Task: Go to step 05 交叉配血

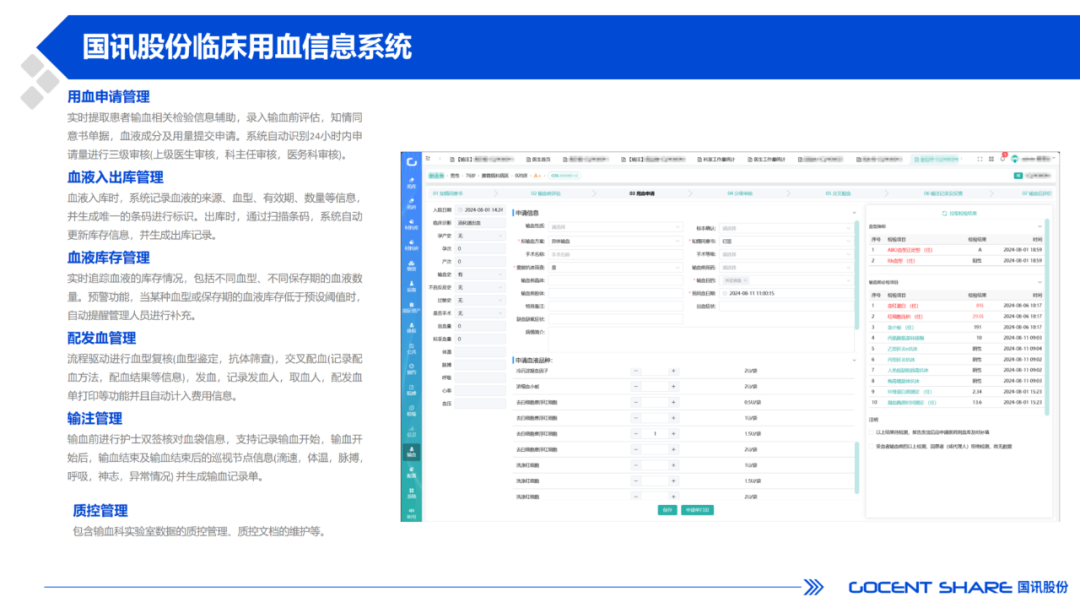Action: (x=838, y=193)
